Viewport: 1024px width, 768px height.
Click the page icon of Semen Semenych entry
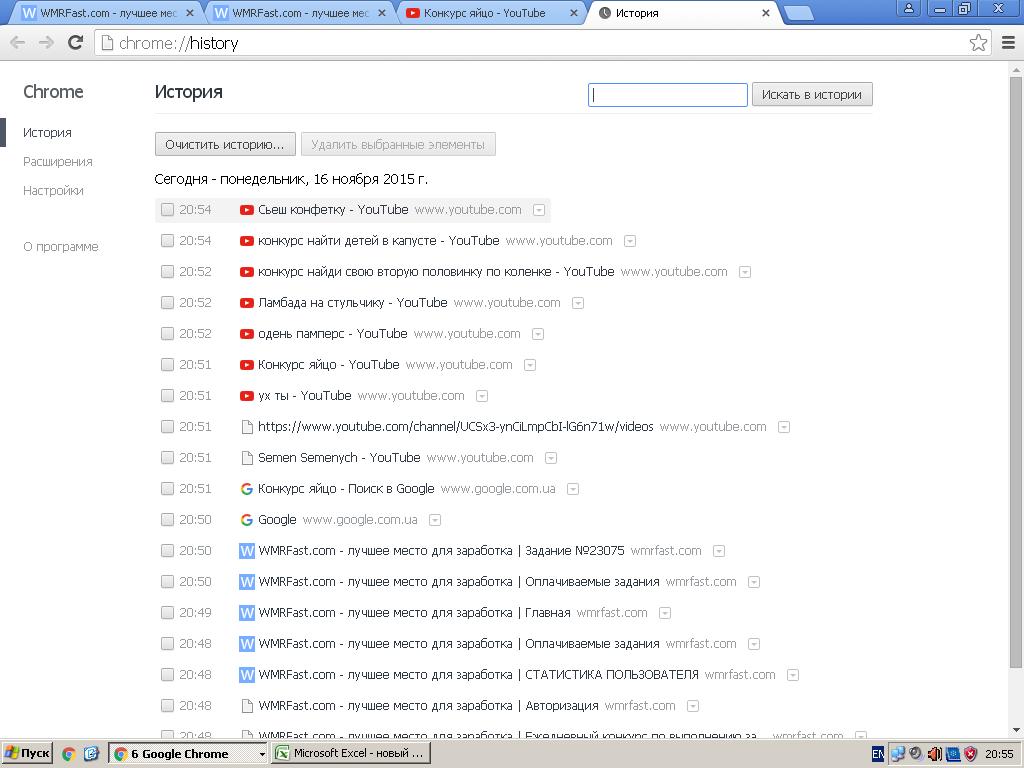(x=247, y=458)
